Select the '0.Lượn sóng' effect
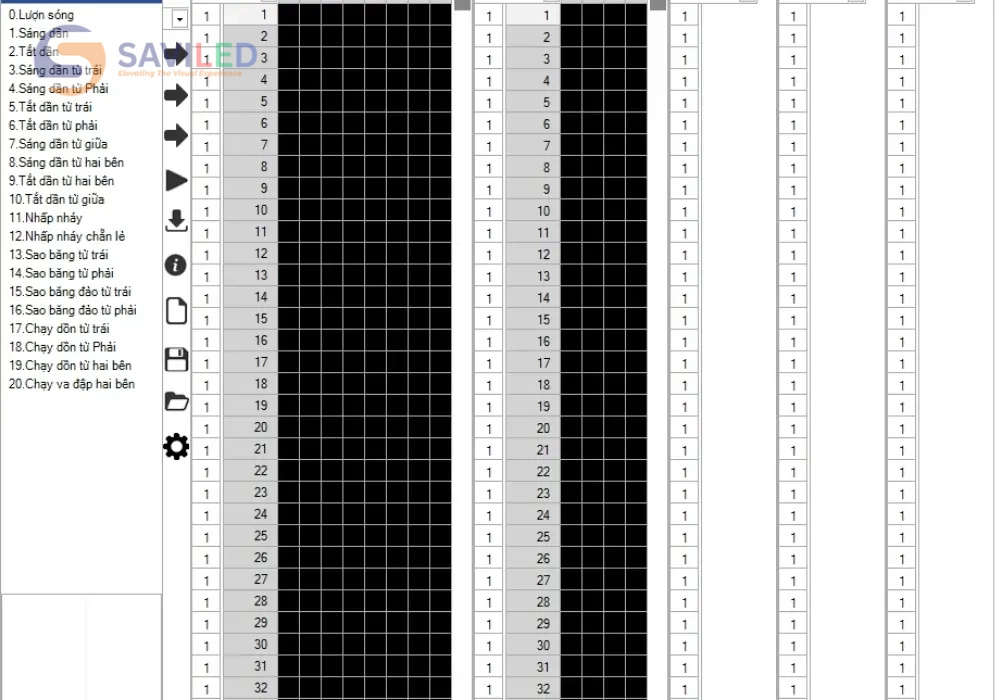The image size is (1000, 700). pos(42,15)
